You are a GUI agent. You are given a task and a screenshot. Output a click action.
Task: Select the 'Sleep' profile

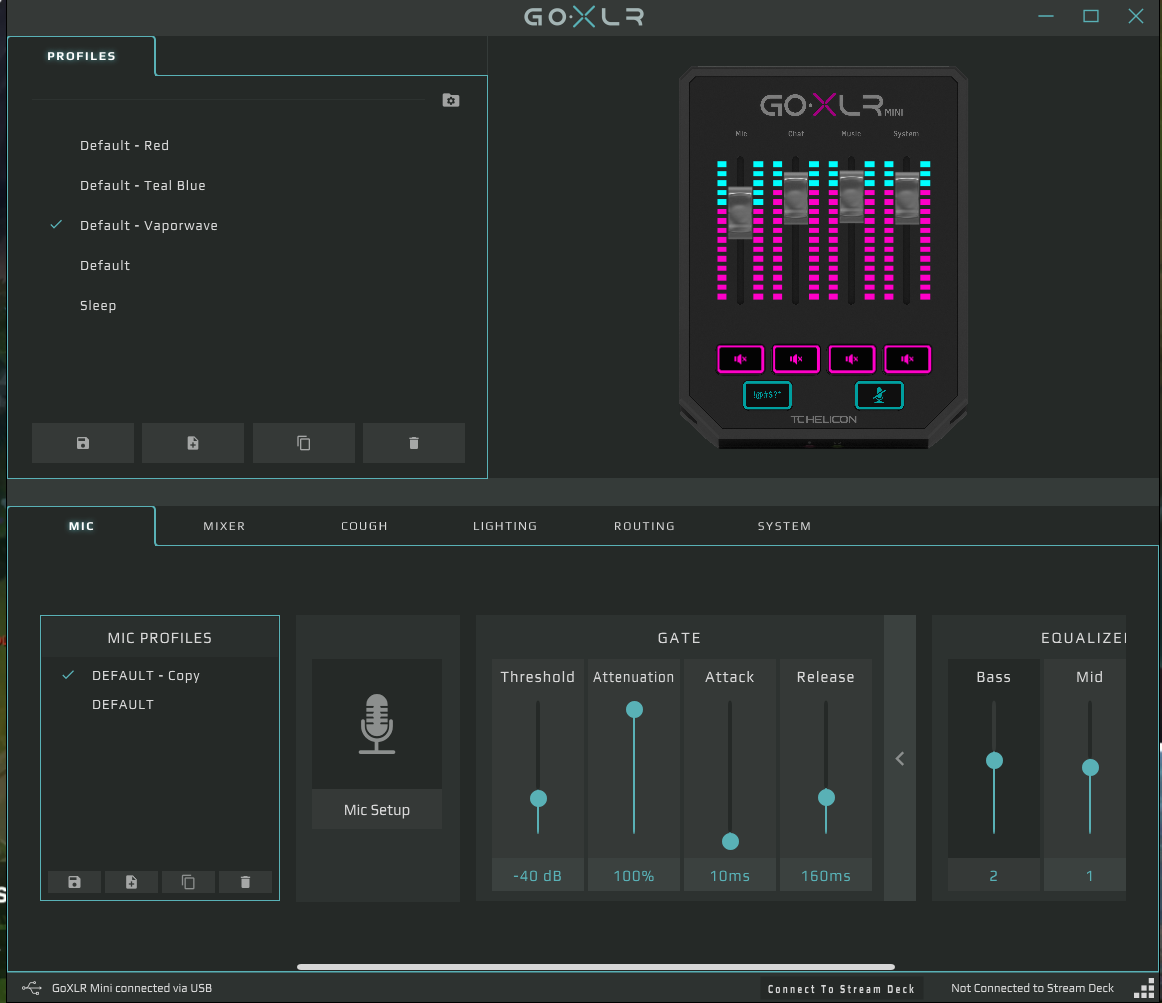[98, 305]
